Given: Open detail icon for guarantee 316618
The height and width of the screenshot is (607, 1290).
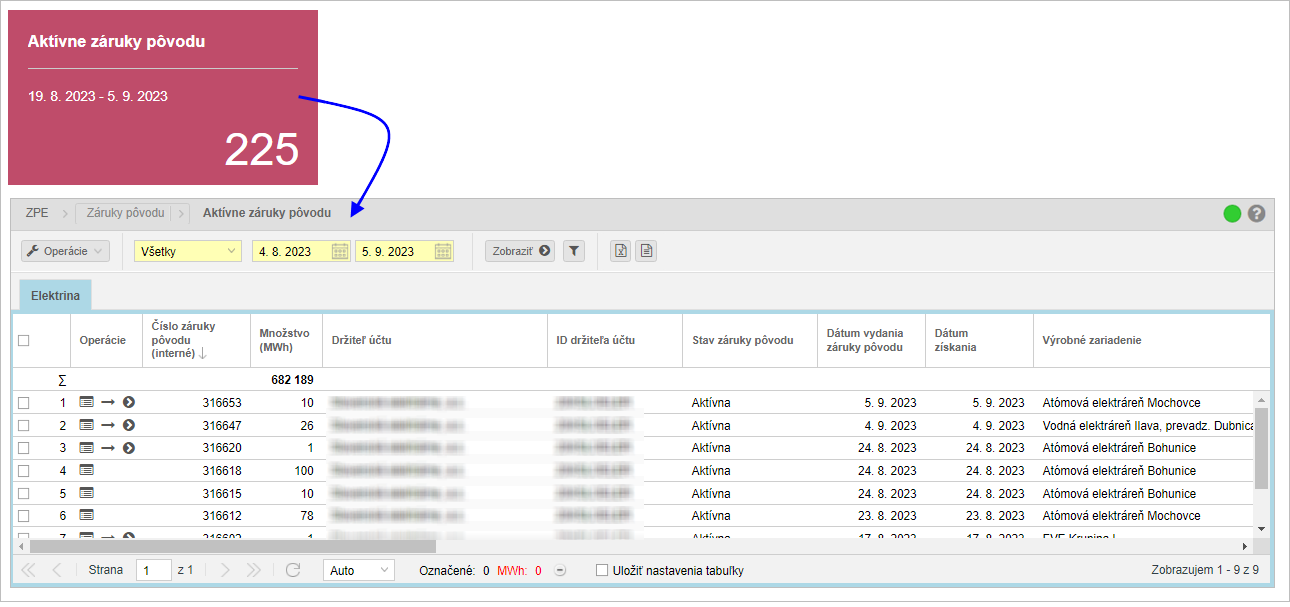Looking at the screenshot, I should click(87, 470).
